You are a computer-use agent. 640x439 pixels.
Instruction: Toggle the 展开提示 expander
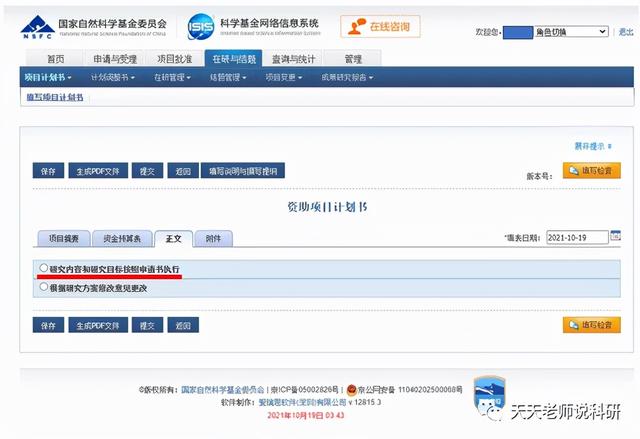(x=593, y=146)
